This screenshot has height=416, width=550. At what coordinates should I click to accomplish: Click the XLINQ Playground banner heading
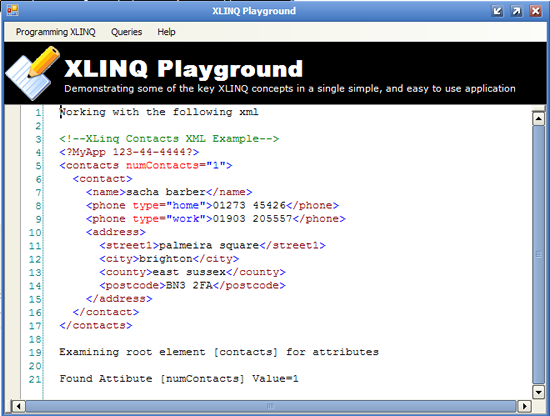[x=183, y=68]
